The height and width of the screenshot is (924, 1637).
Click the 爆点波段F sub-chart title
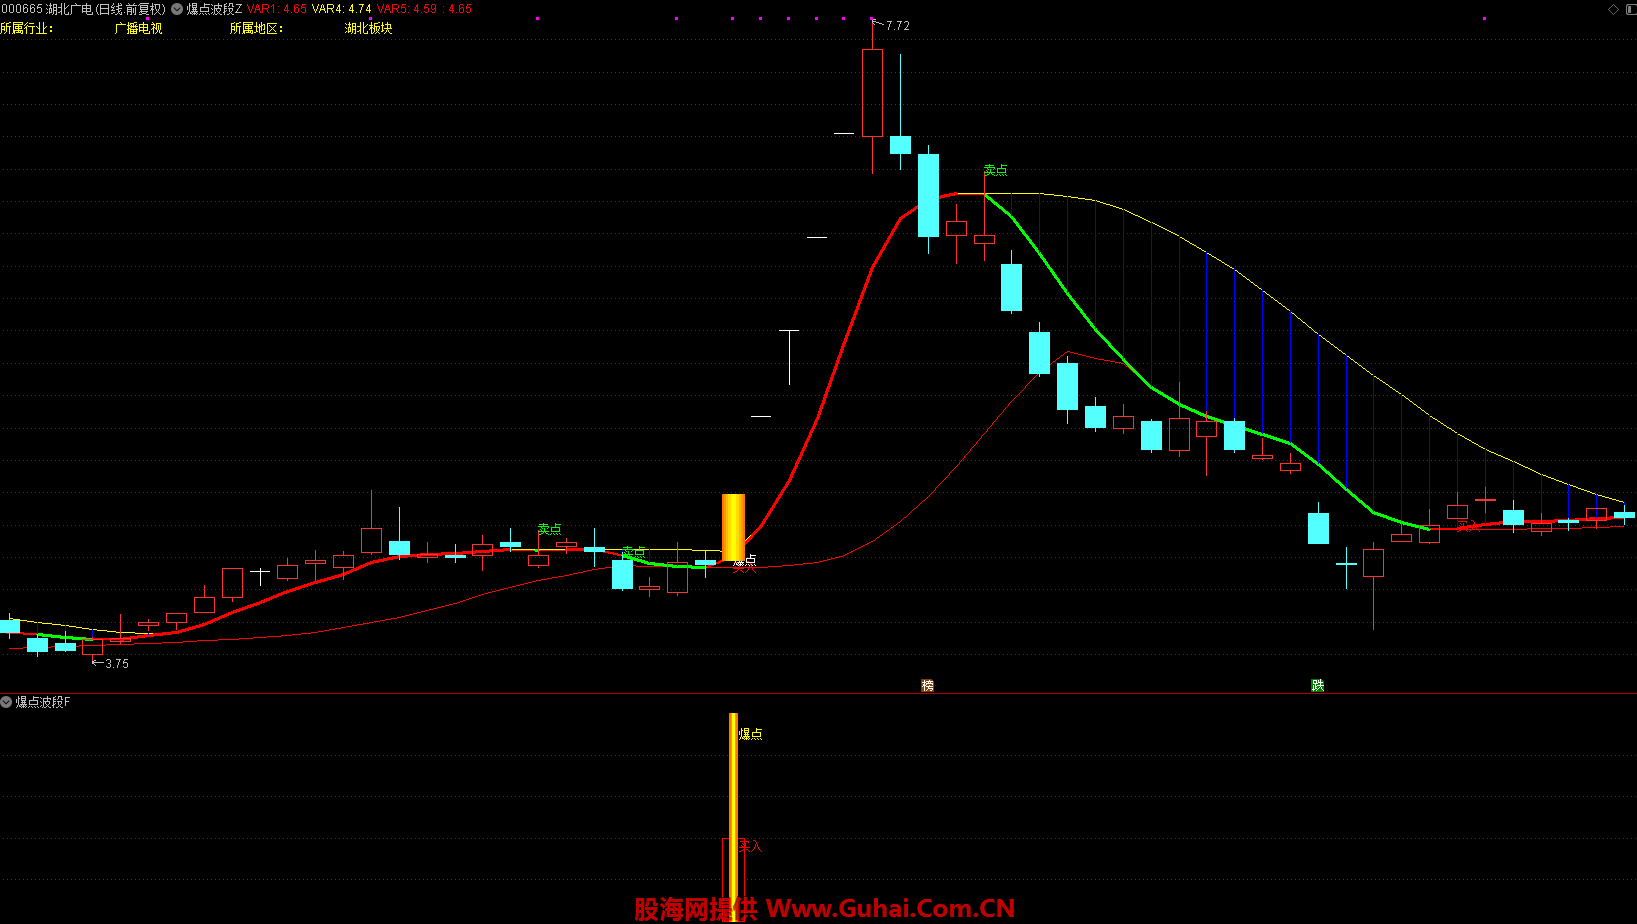43,702
